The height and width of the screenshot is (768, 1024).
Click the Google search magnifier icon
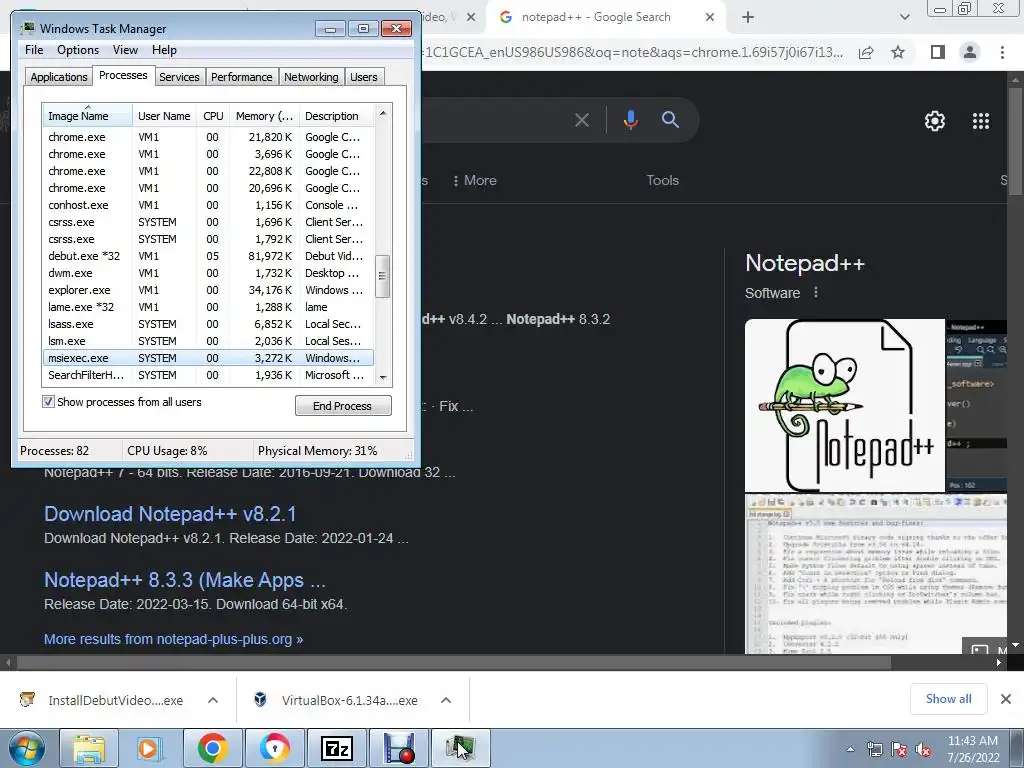pyautogui.click(x=670, y=120)
